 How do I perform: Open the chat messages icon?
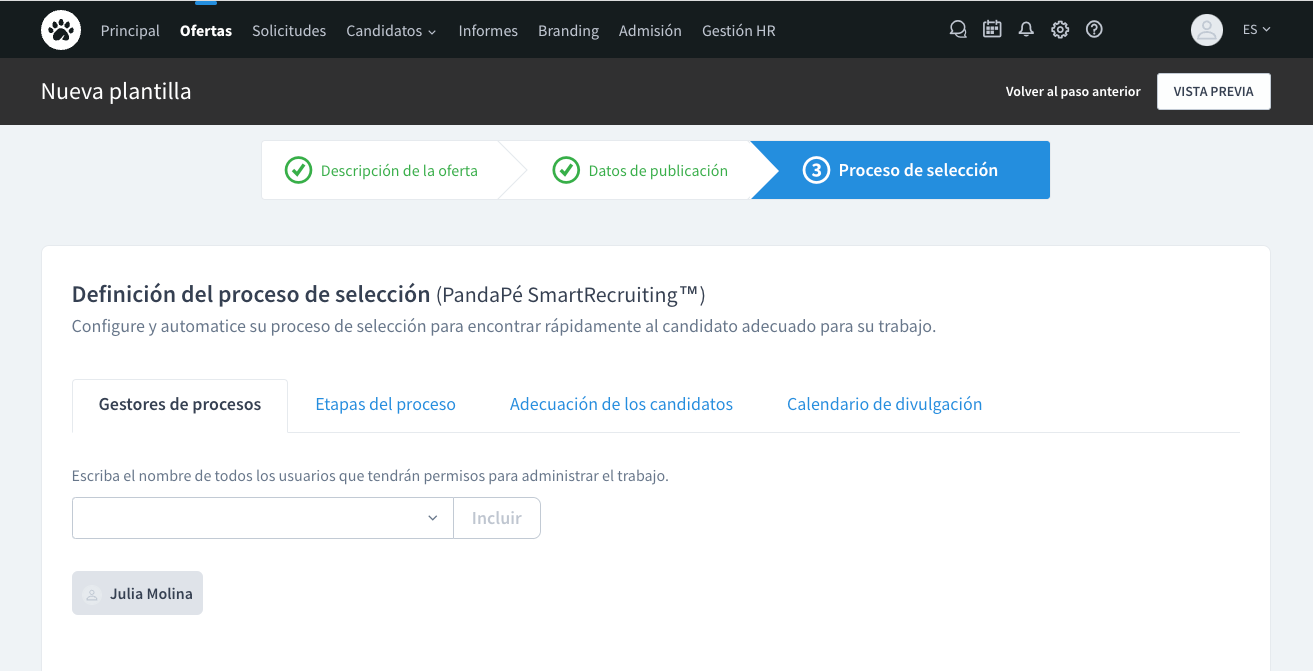[x=957, y=29]
